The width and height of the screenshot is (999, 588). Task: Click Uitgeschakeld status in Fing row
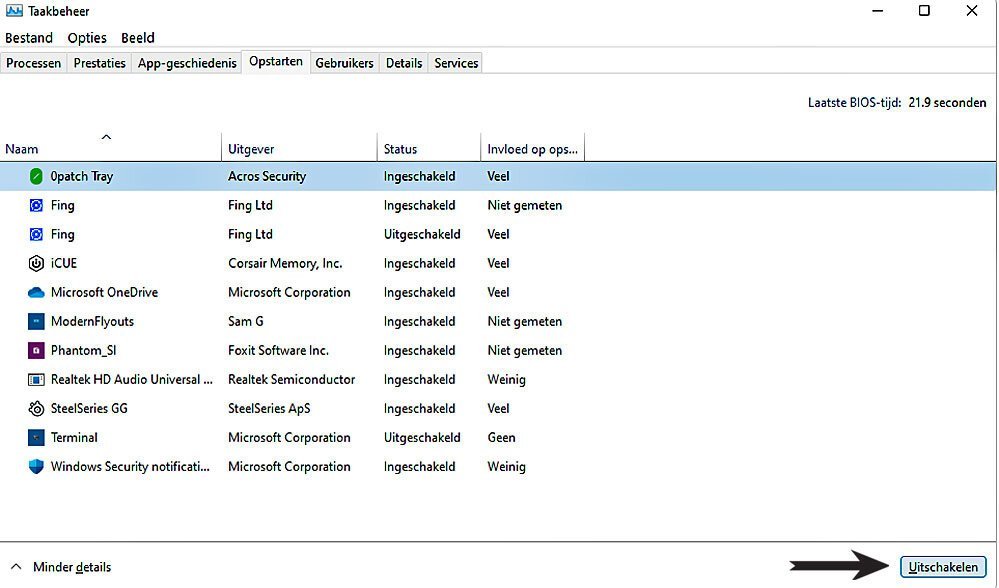(x=422, y=234)
